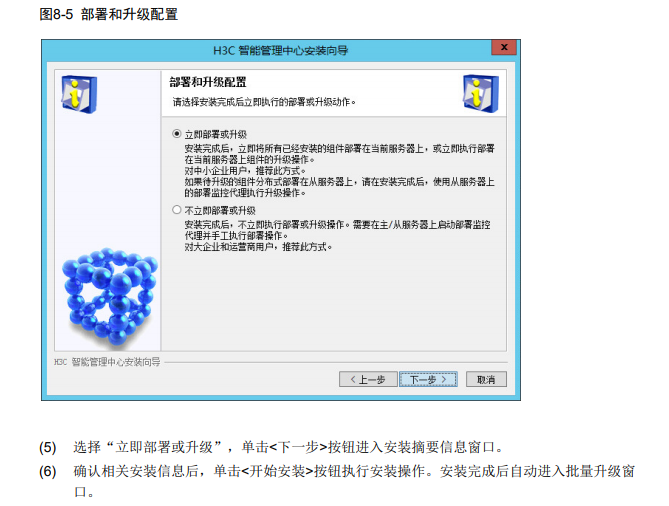The image size is (669, 506).
Task: Click the info book icon at top right
Action: pos(480,93)
